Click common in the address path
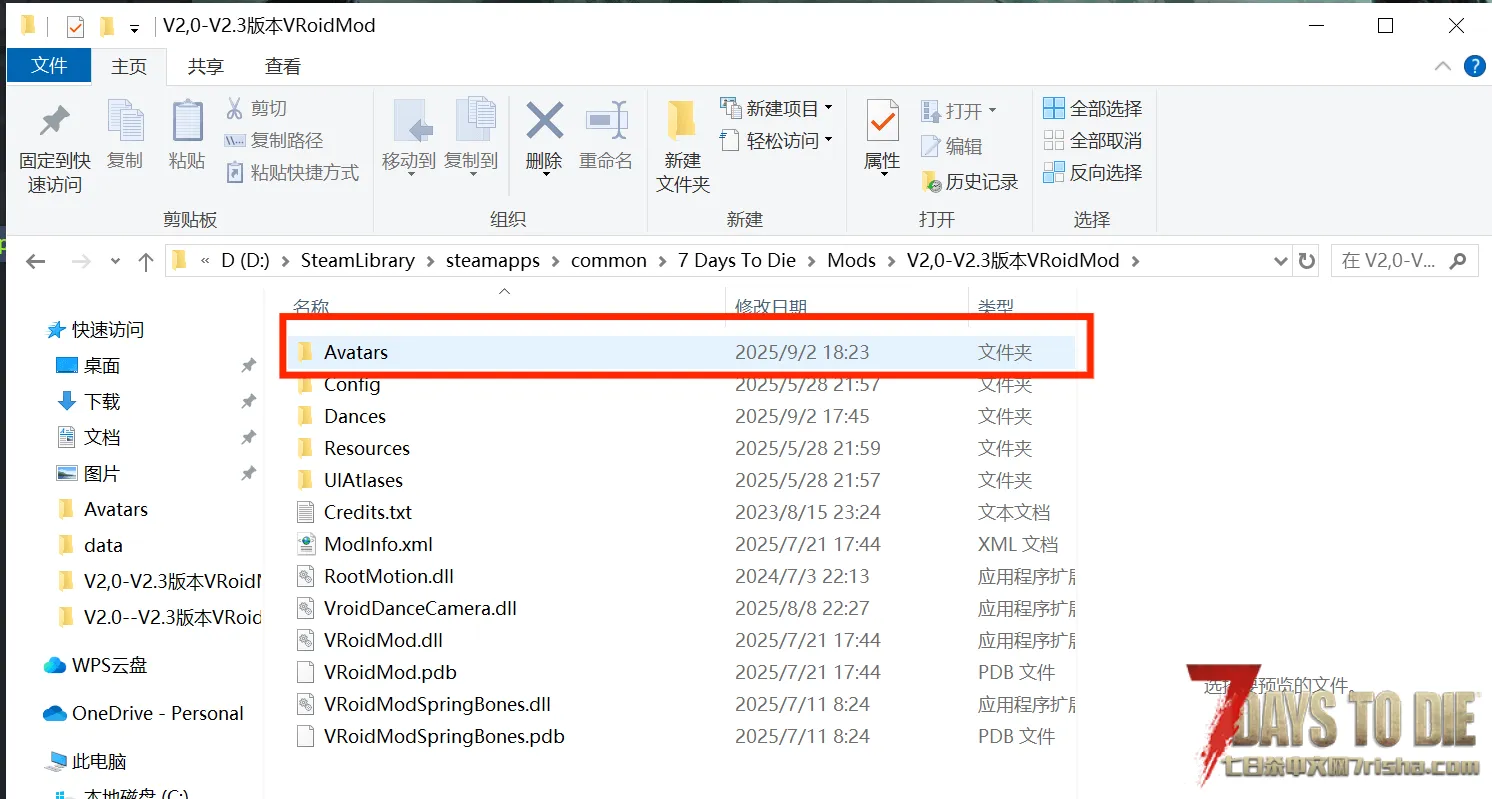 click(x=609, y=261)
